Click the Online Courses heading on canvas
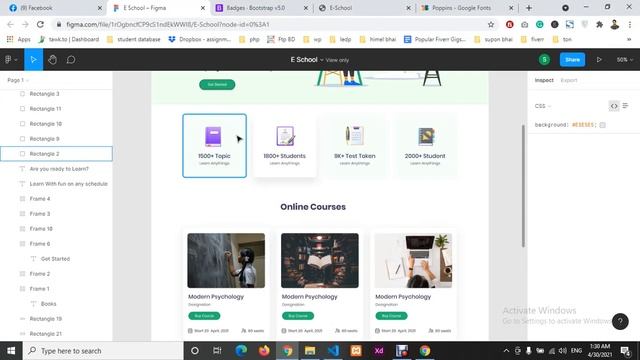This screenshot has height=360, width=640. (313, 207)
